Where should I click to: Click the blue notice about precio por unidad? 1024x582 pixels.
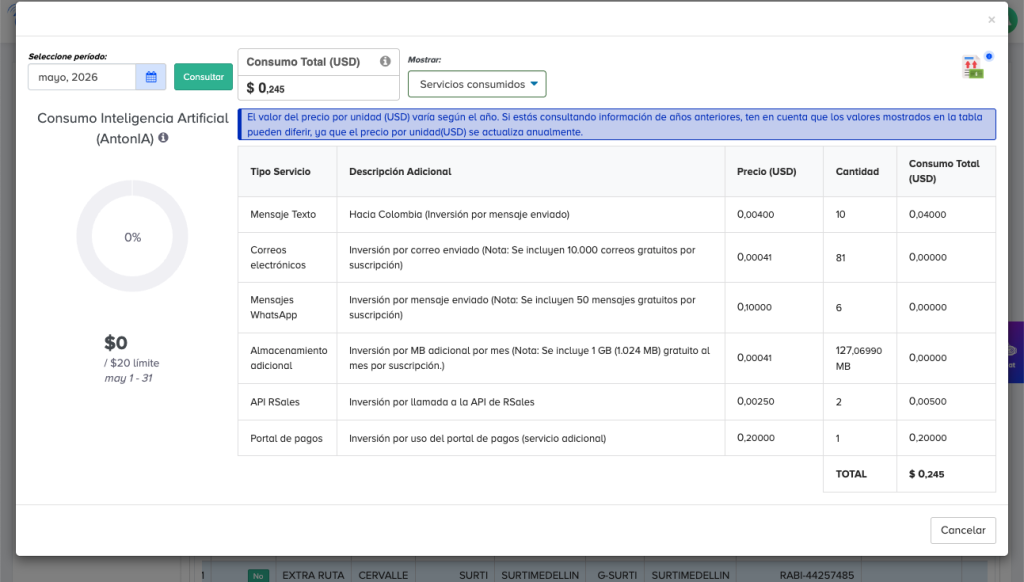click(616, 124)
